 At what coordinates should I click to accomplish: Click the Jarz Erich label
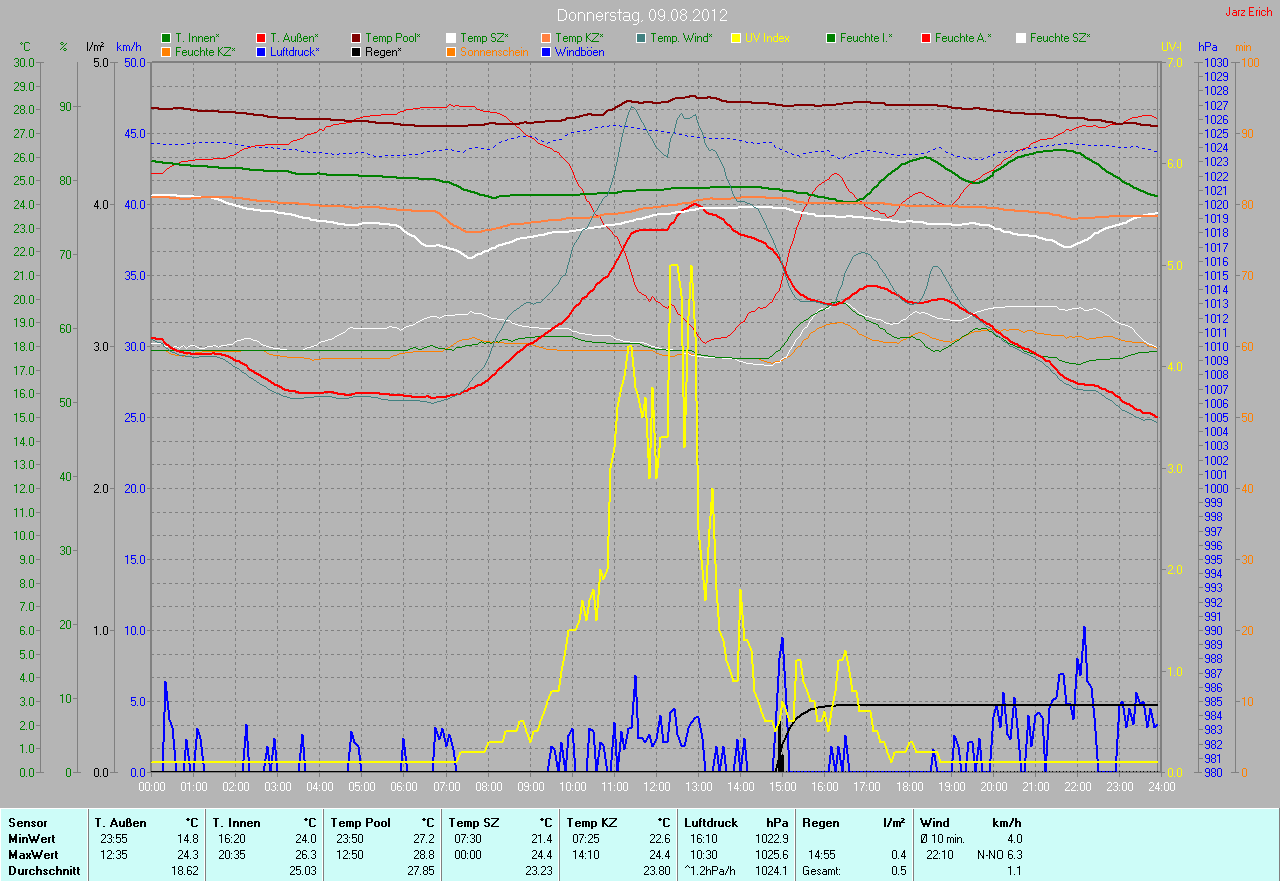(x=1248, y=12)
